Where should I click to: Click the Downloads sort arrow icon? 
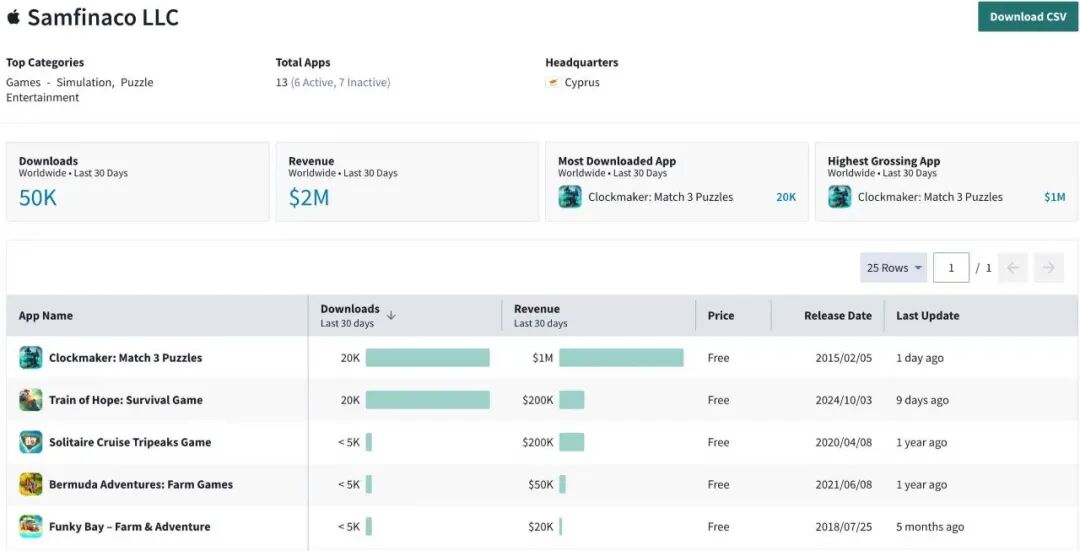click(x=391, y=315)
